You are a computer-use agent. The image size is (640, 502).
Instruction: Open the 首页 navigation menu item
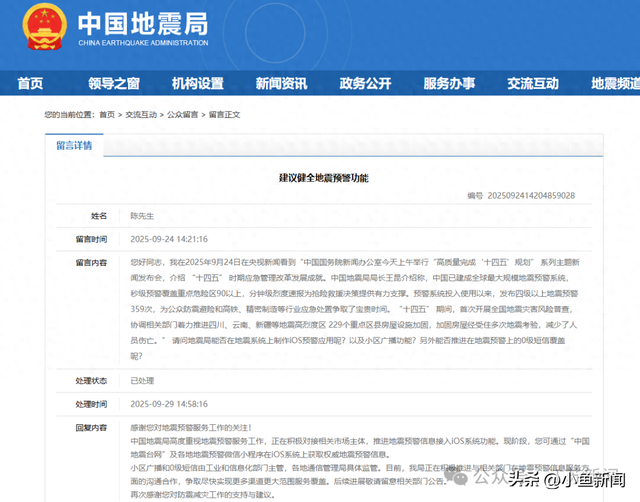31,83
